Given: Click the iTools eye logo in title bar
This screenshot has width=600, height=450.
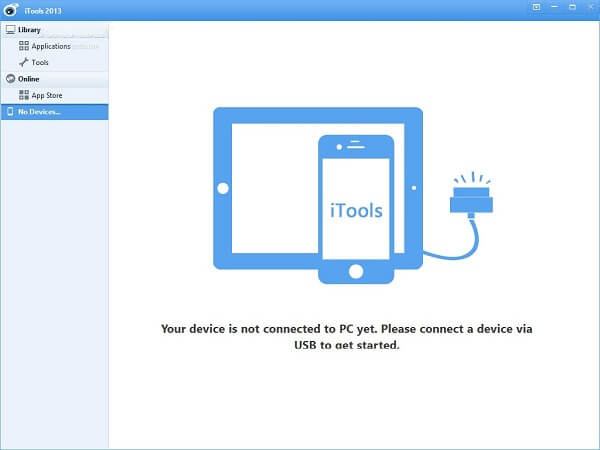Looking at the screenshot, I should coord(11,10).
